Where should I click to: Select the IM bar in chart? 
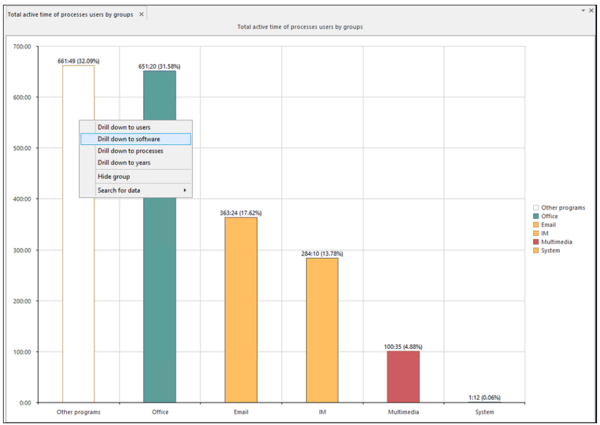[322, 330]
